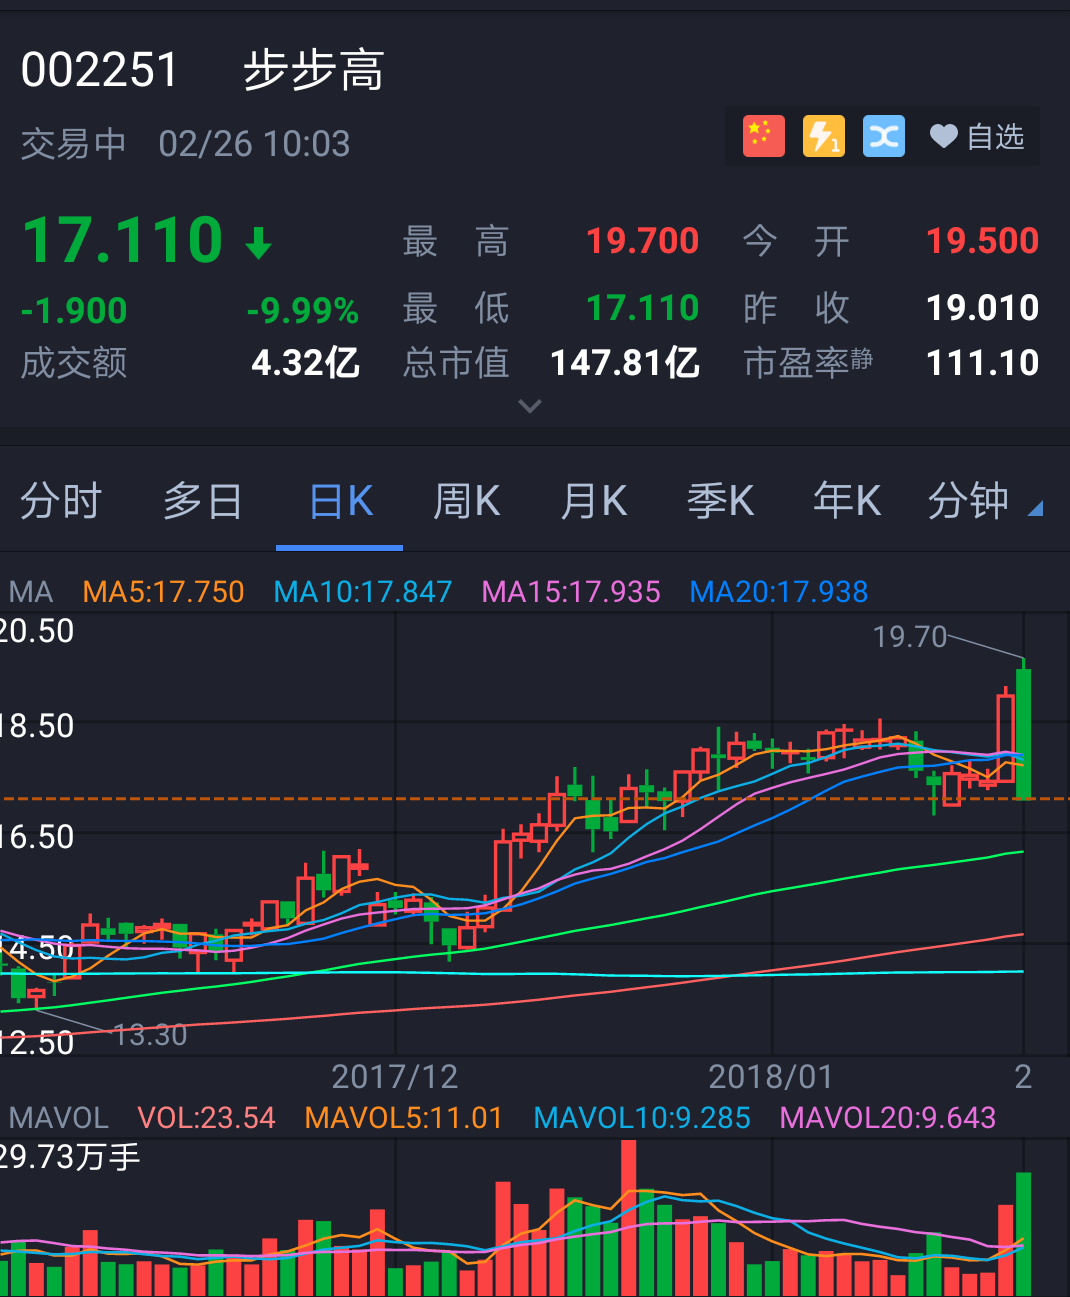Tap the -9.99% change percentage

click(303, 311)
